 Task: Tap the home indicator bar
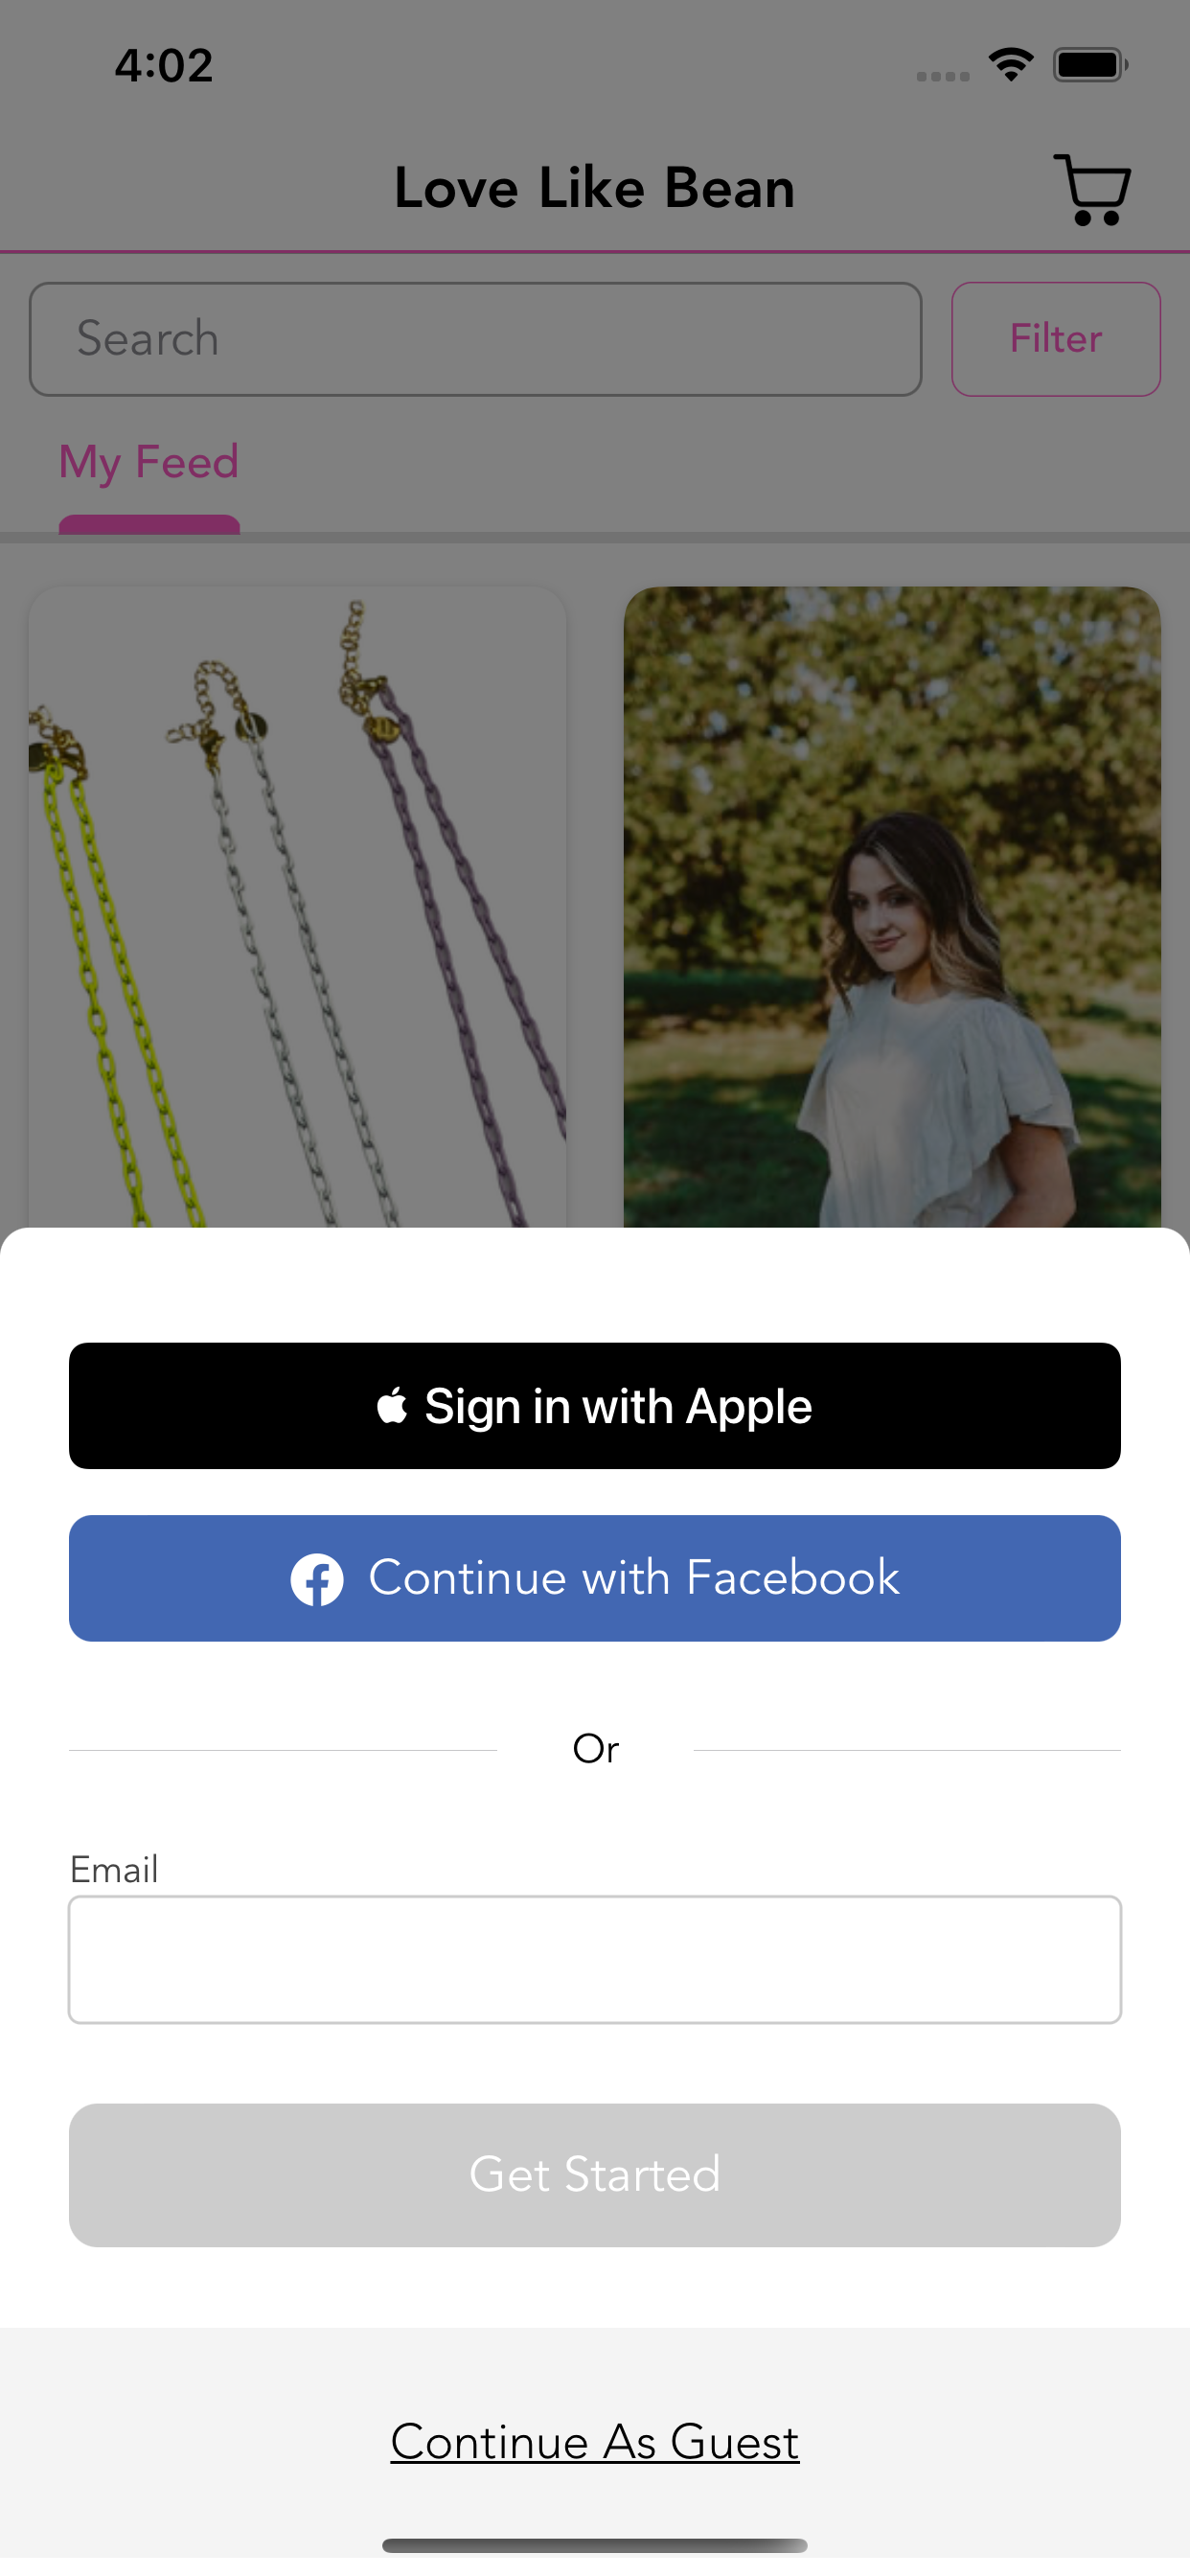[595, 2545]
